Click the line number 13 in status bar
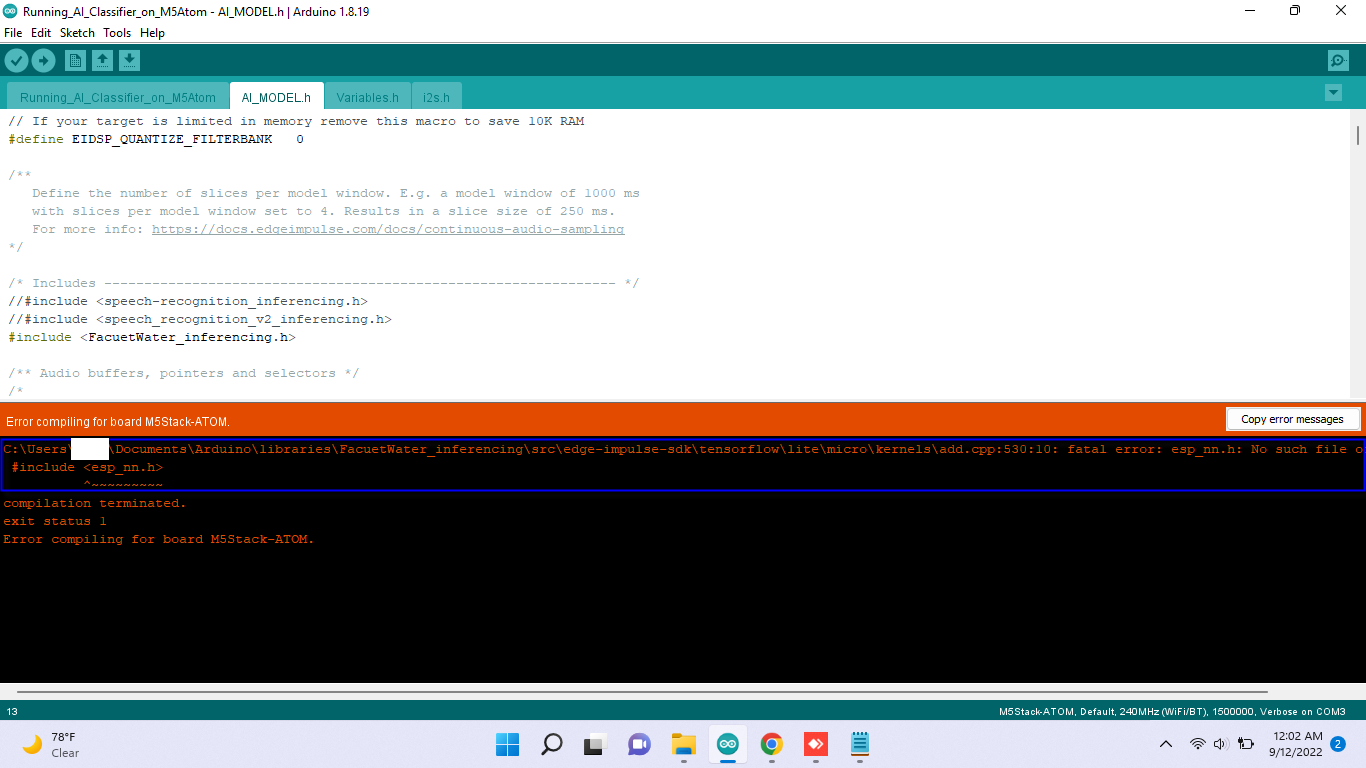 coord(12,712)
